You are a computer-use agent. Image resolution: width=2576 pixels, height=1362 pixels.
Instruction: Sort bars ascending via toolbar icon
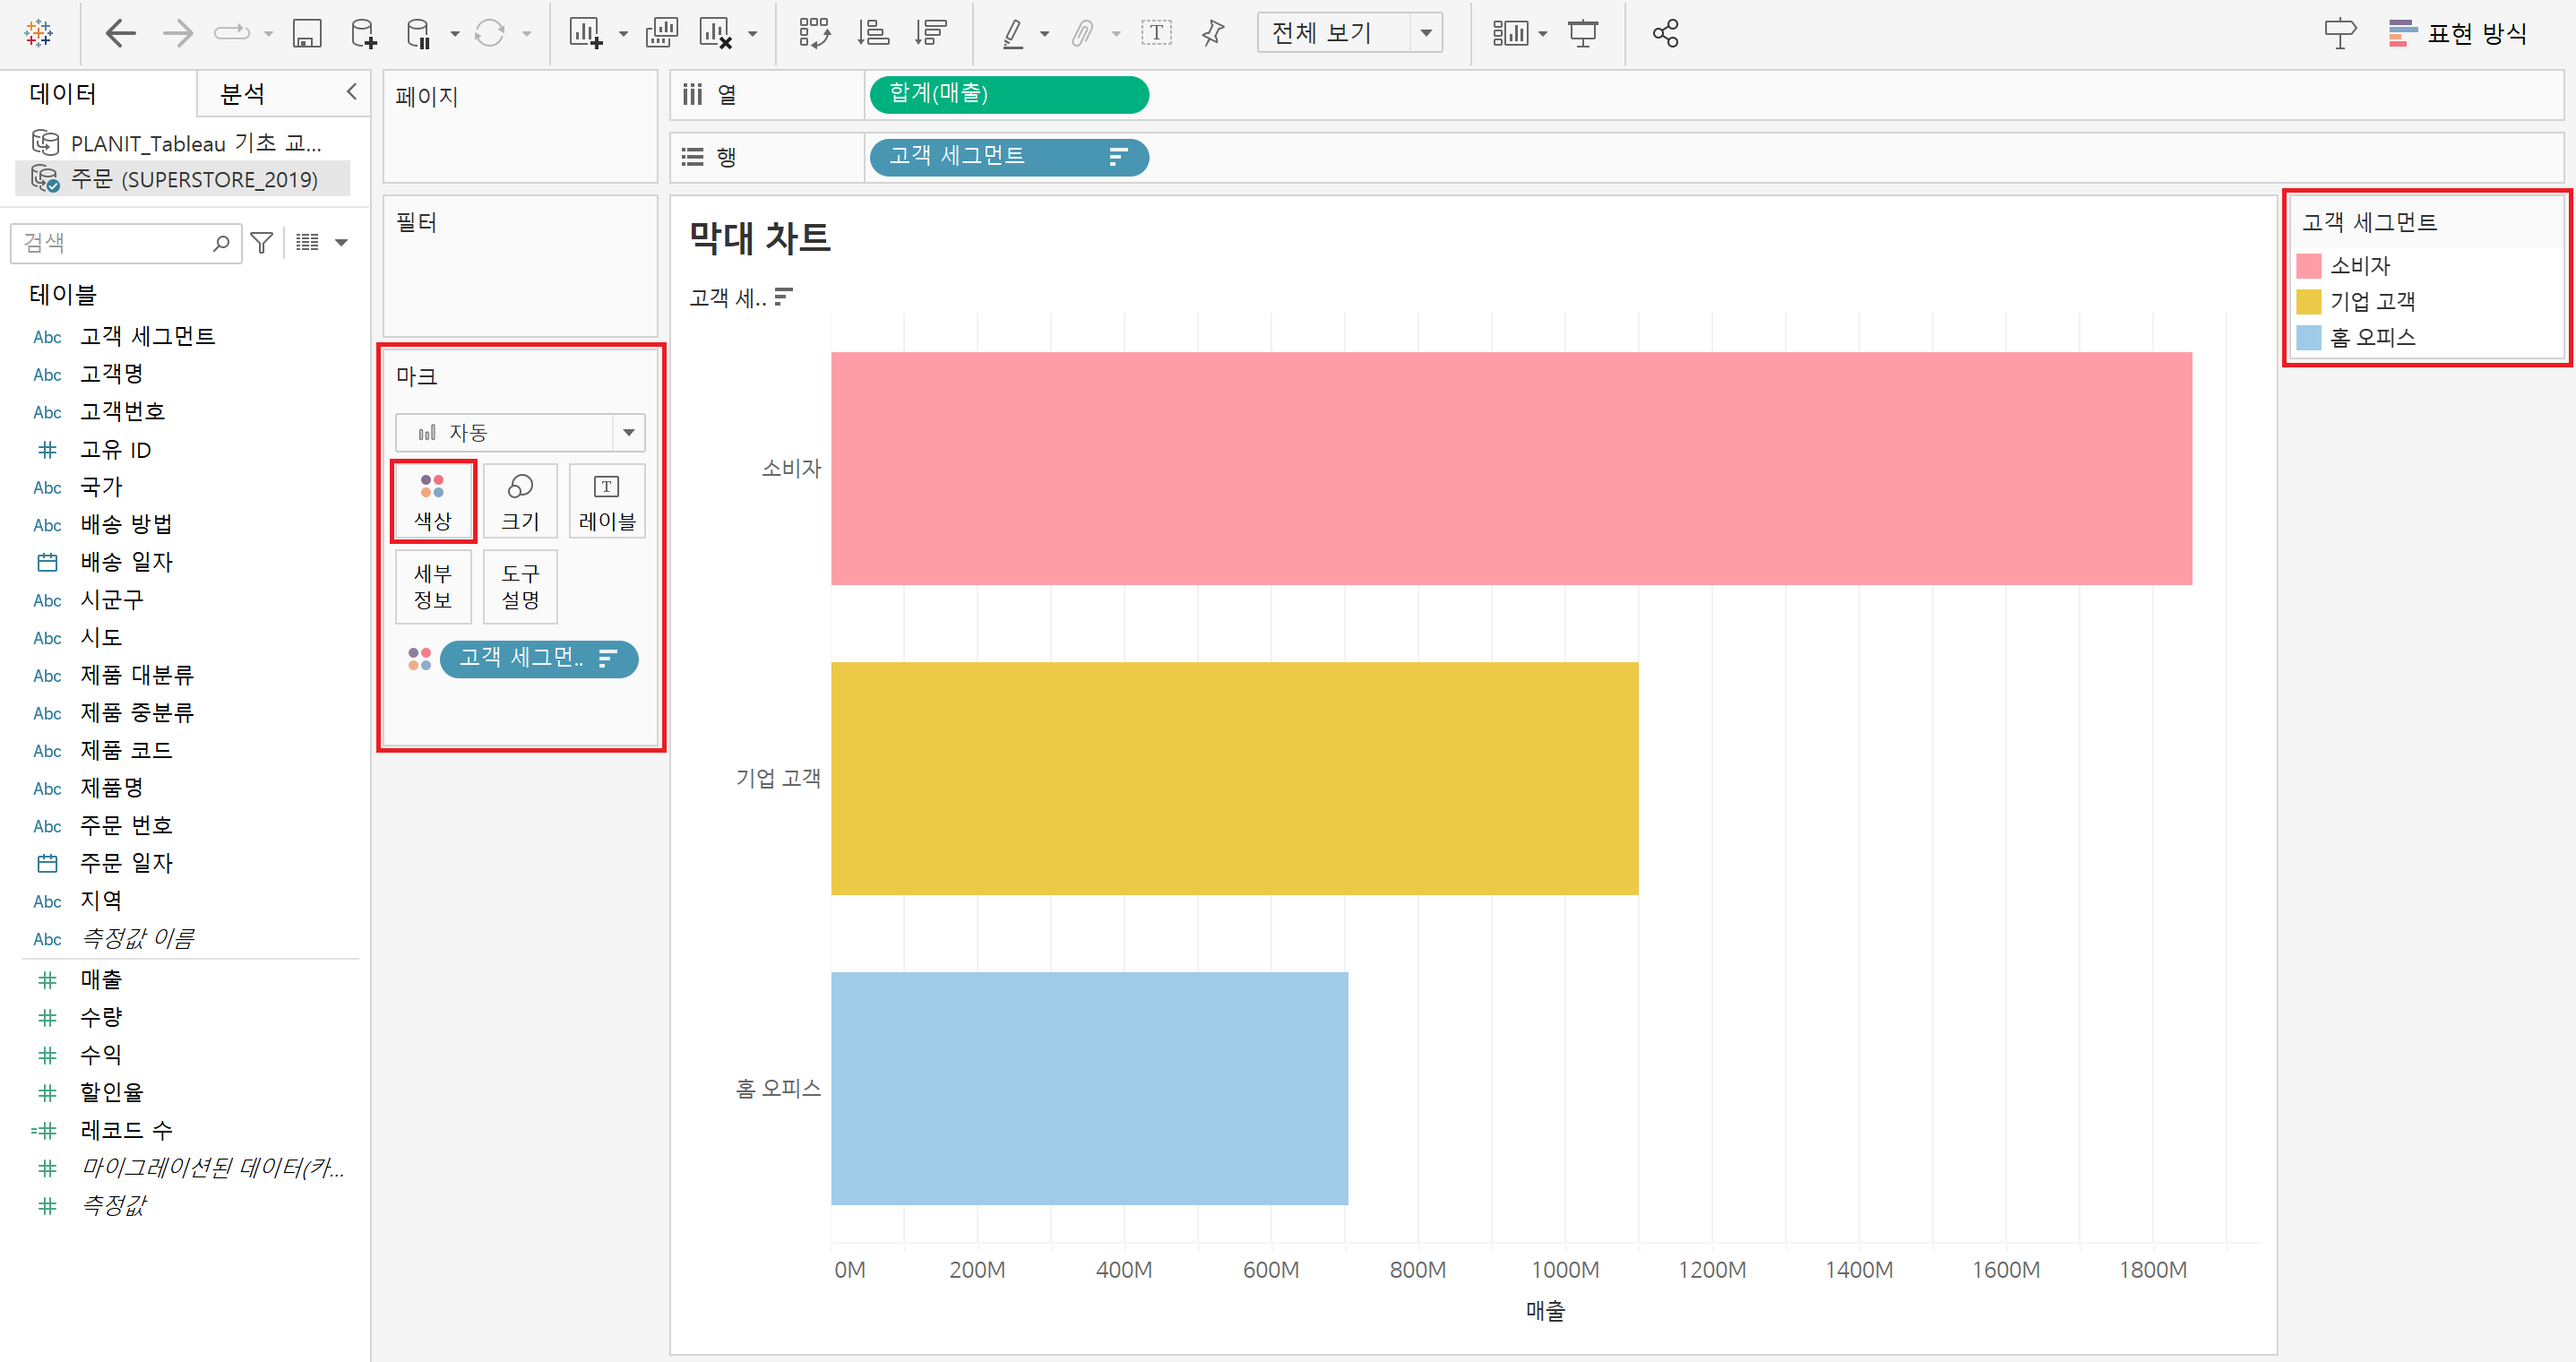(872, 33)
